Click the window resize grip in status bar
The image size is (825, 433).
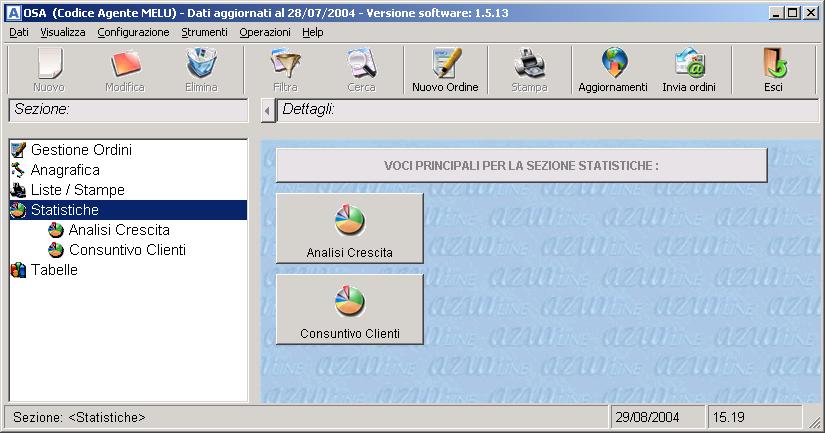pos(814,421)
